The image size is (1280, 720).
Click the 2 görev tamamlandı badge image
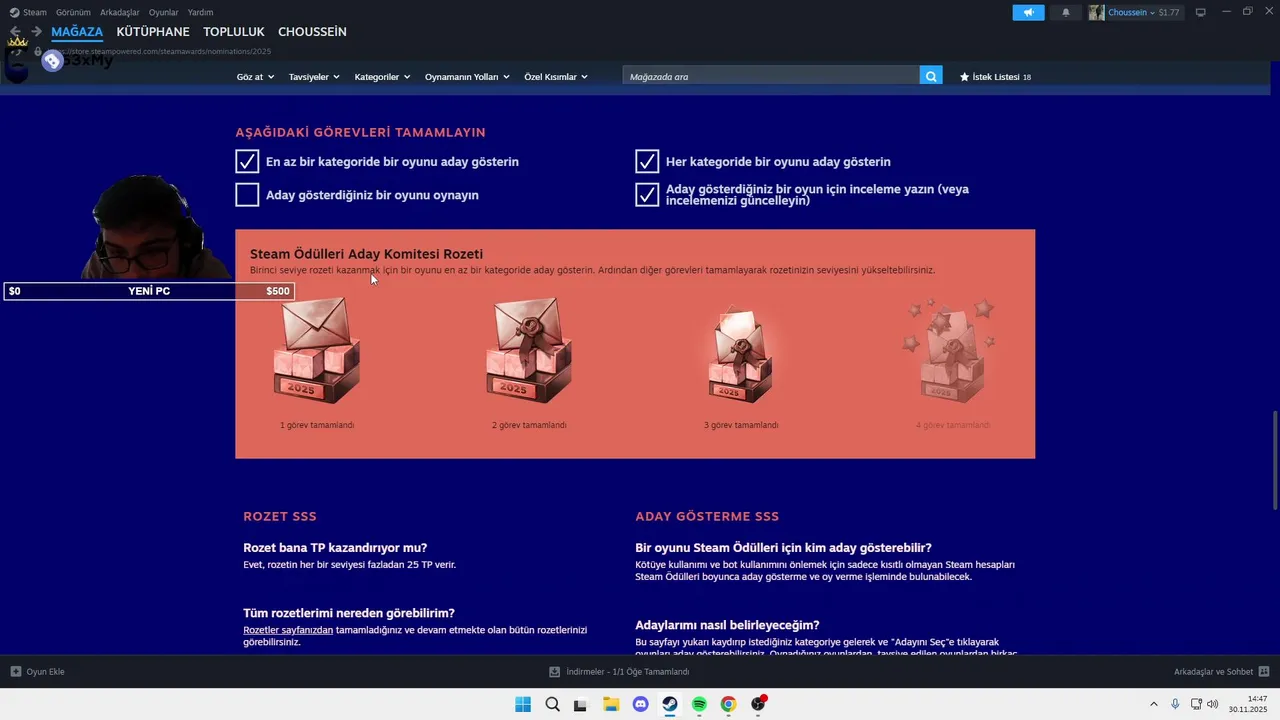(x=529, y=352)
